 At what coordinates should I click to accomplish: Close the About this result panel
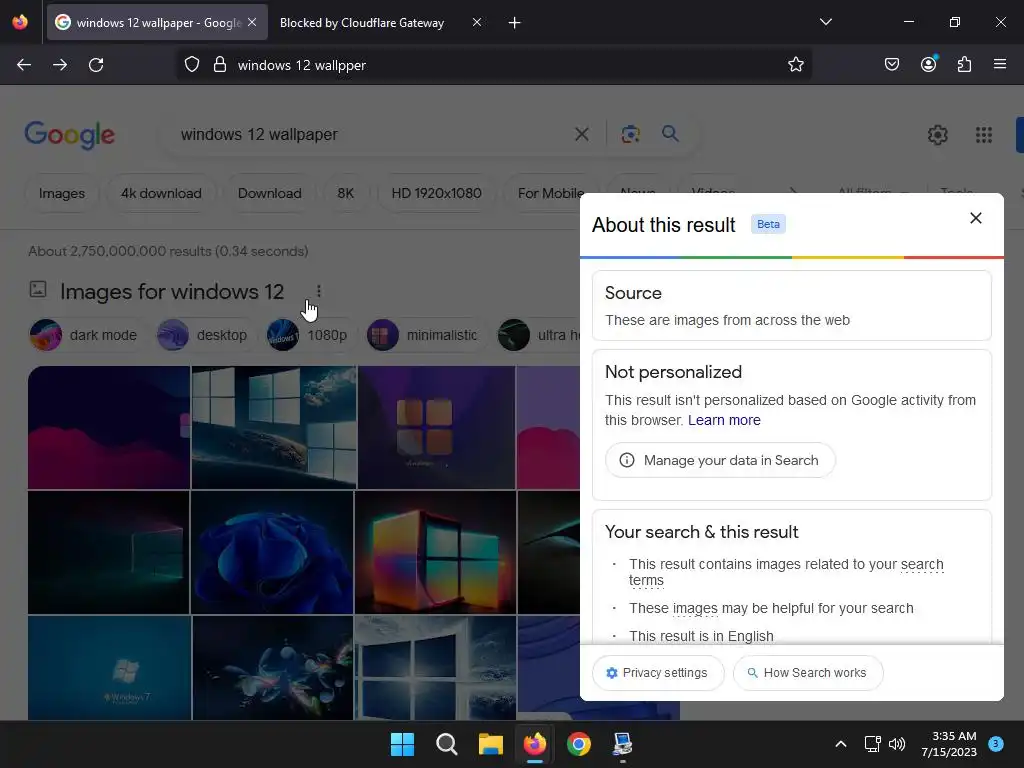click(976, 218)
